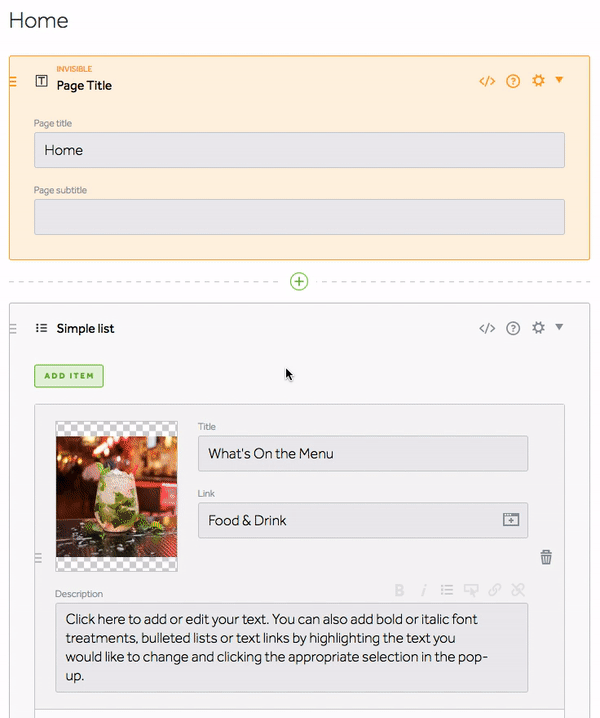This screenshot has width=600, height=718.
Task: Click the ADD ITEM button
Action: (x=69, y=376)
